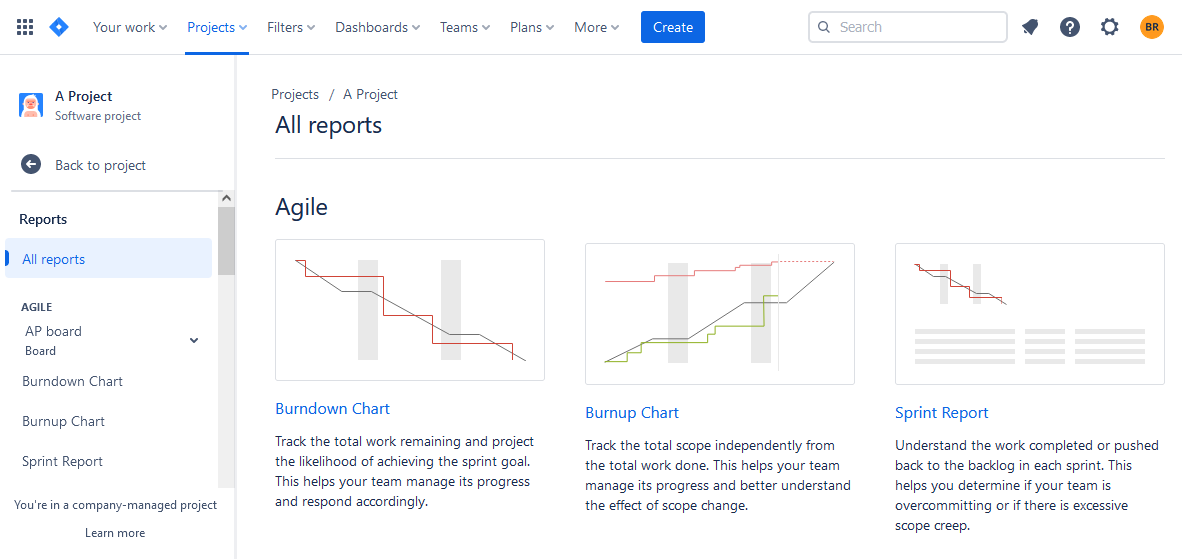
Task: Click the sidebar scrollbar thumb
Action: [x=226, y=241]
